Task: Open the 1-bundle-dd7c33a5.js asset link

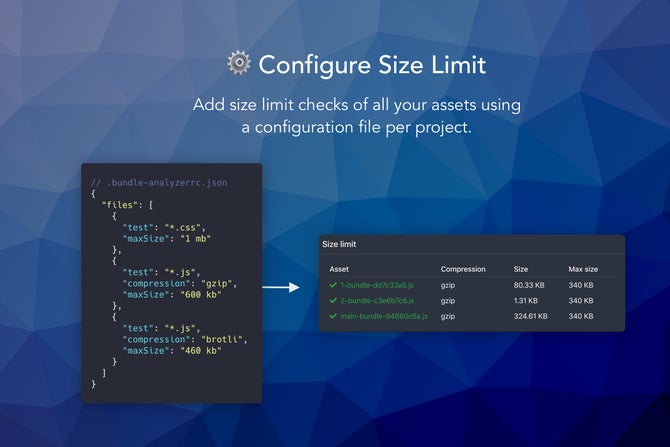Action: click(x=377, y=285)
